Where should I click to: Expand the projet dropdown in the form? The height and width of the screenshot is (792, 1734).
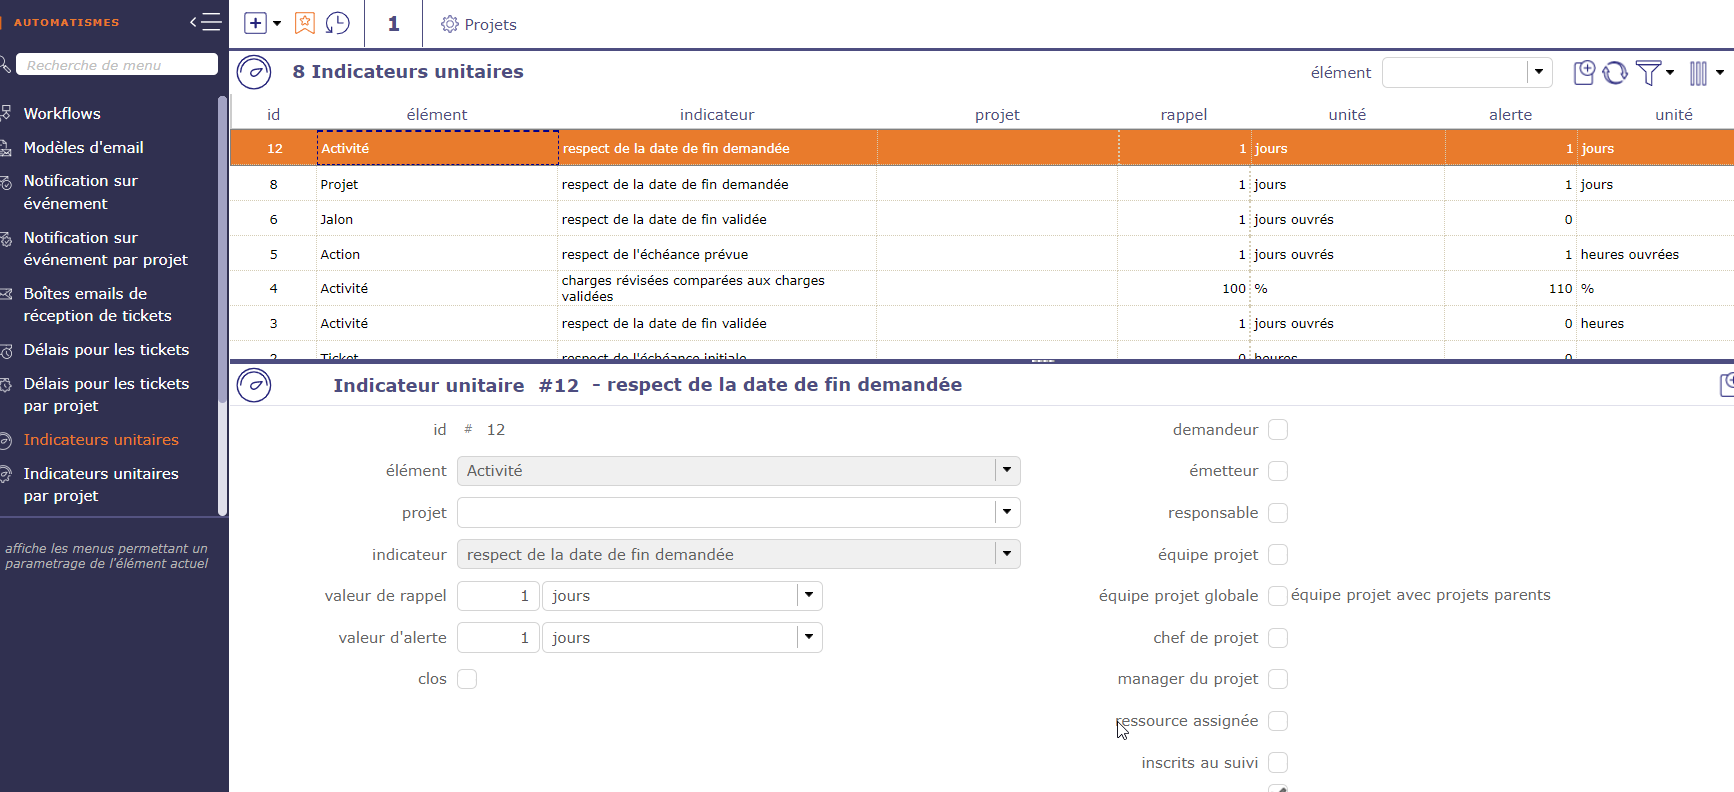[x=1007, y=513]
